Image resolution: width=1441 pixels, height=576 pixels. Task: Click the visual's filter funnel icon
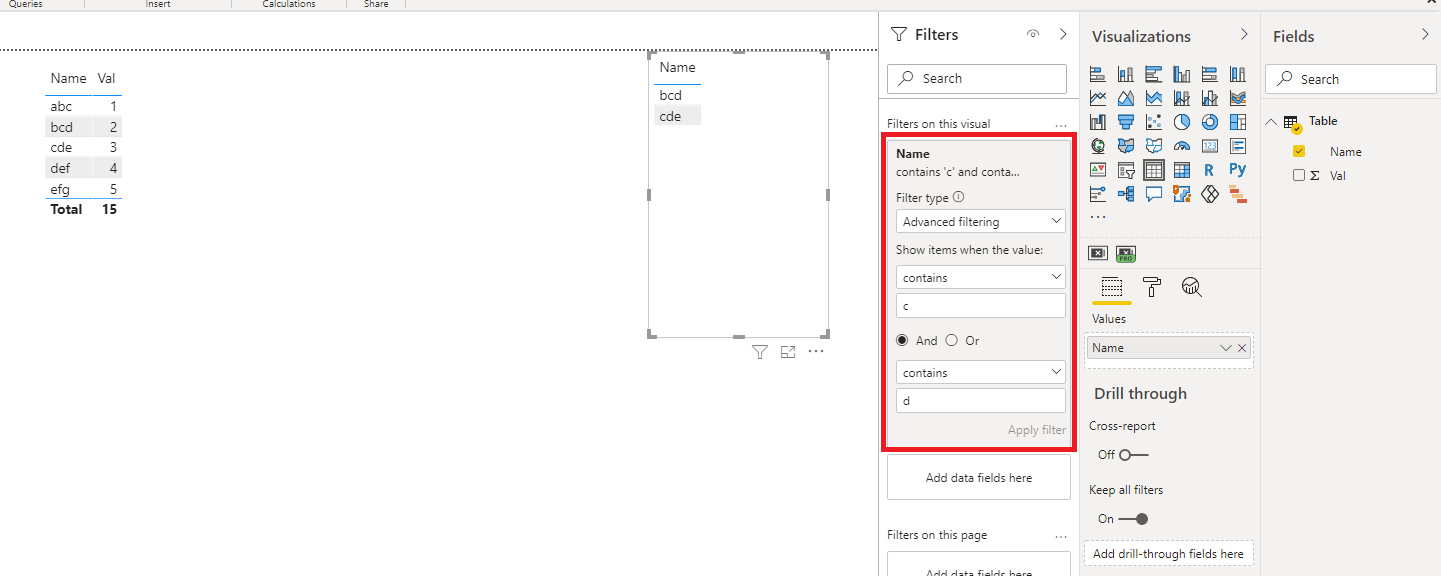tap(760, 352)
